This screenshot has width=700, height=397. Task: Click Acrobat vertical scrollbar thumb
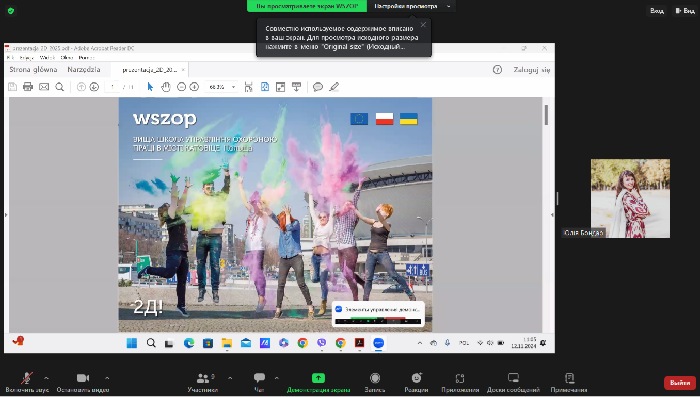(546, 115)
